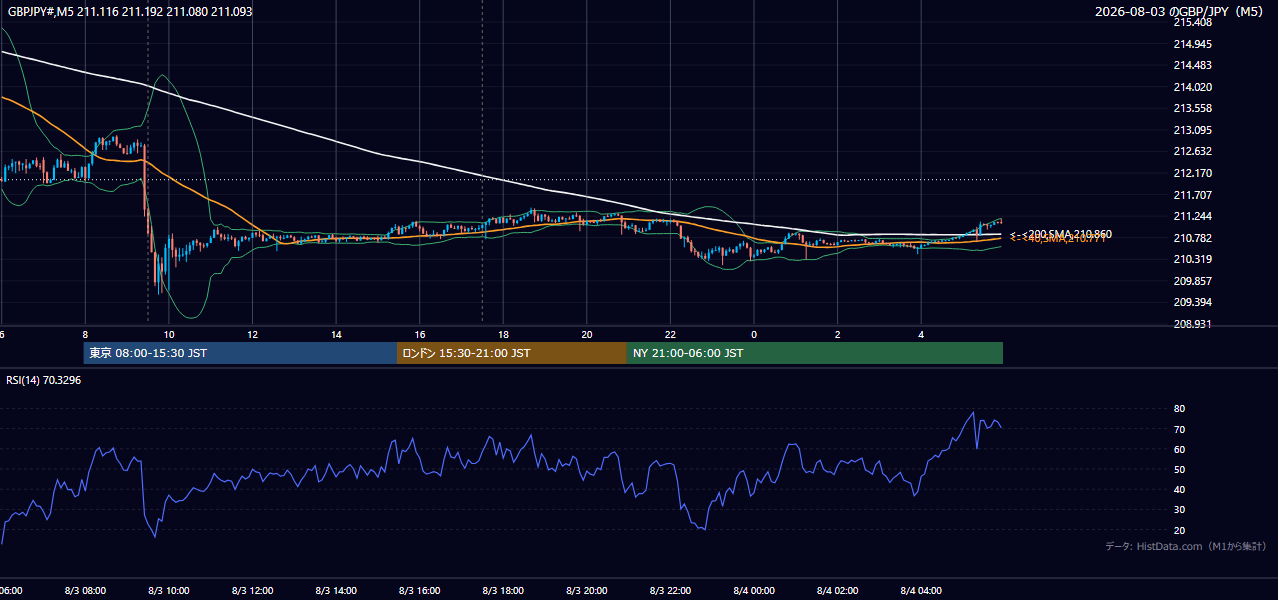Click RSI scale value 20

(1180, 530)
